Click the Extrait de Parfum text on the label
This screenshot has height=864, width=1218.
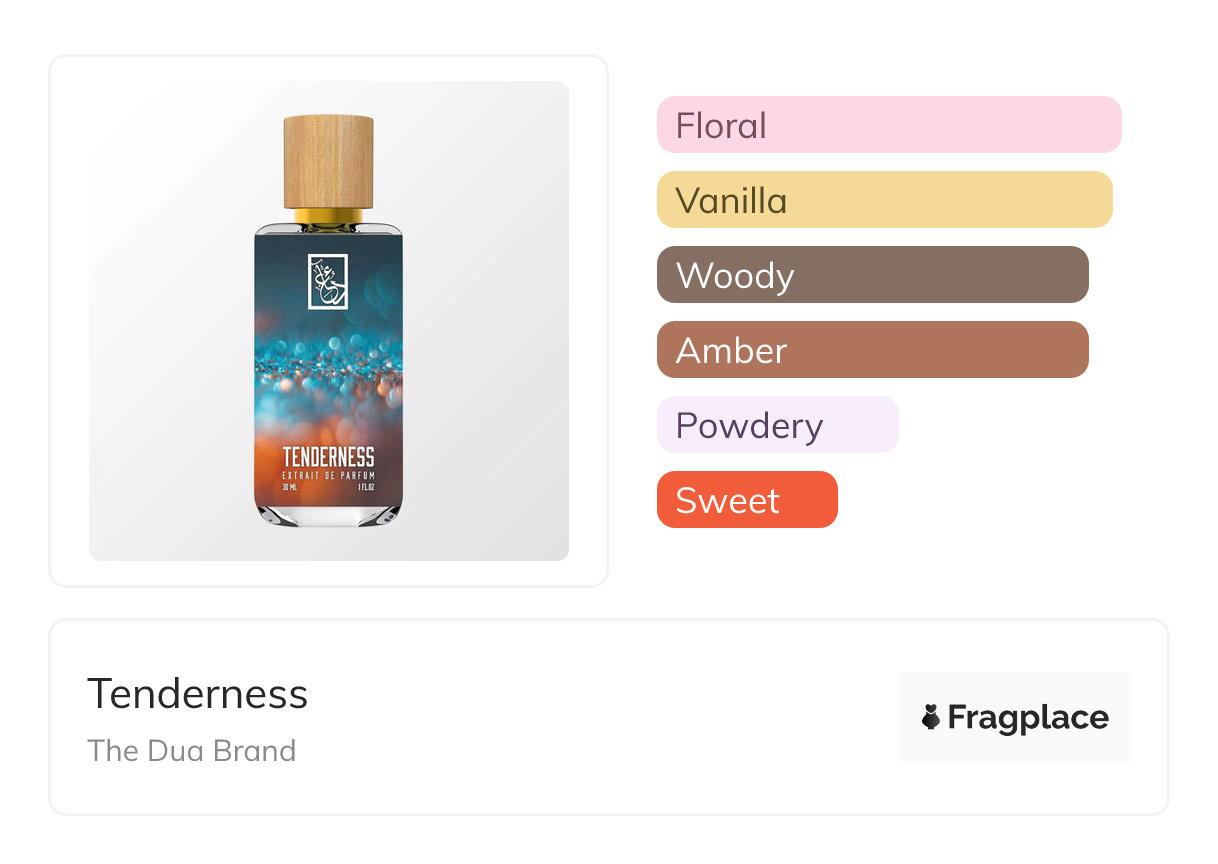click(328, 475)
